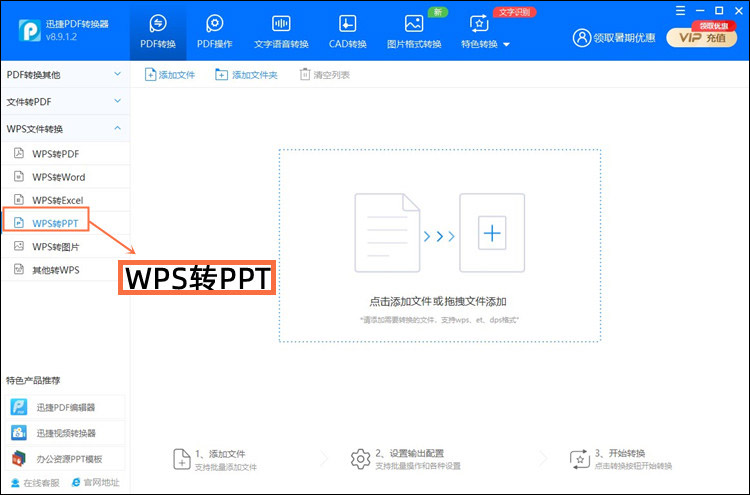Open 官网地址 link
Viewport: 750px width, 495px height.
pyautogui.click(x=95, y=482)
